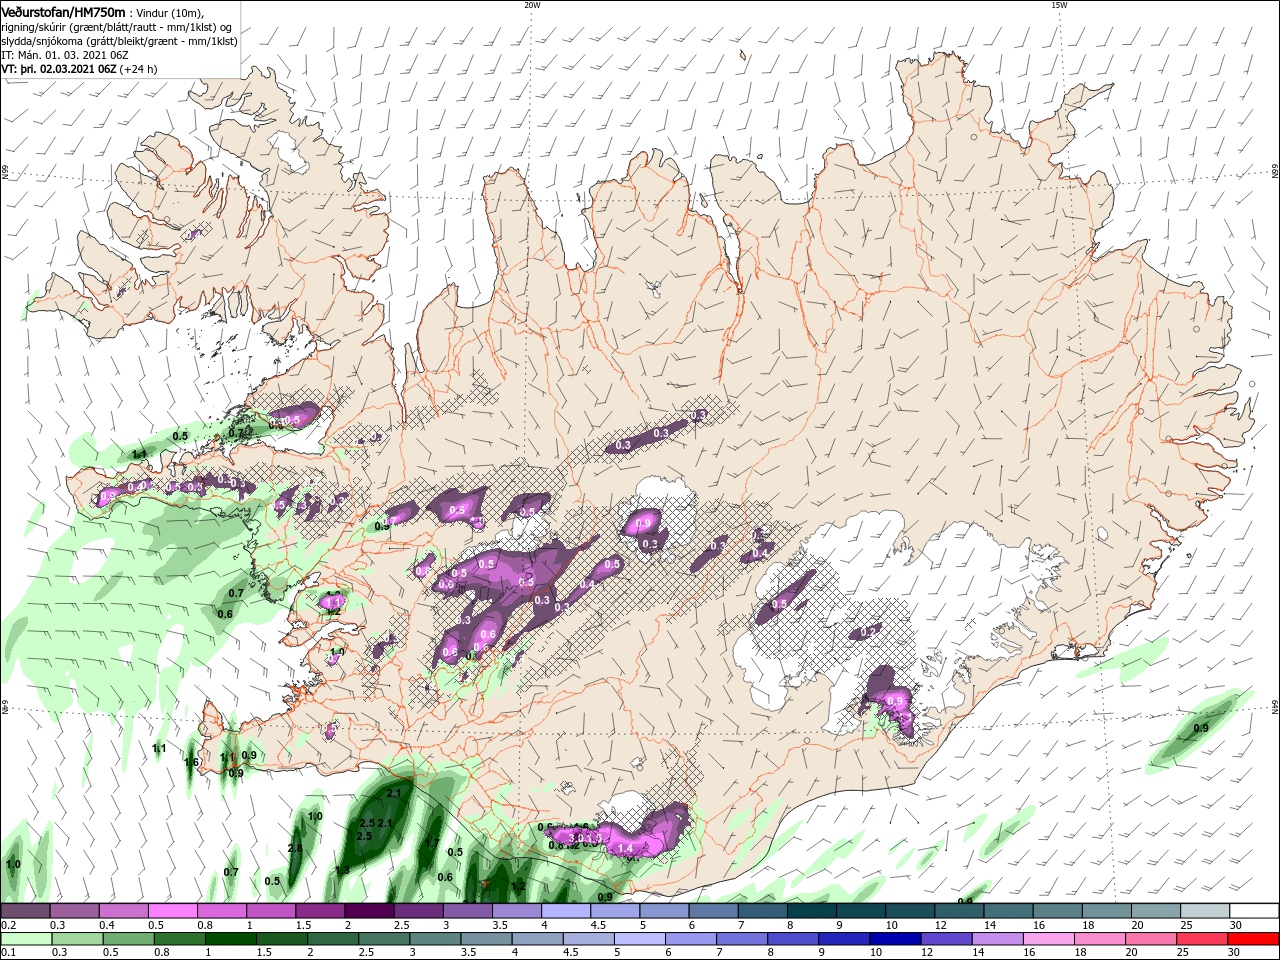Pick the darkest green 1 swatch in lower legend

pos(230,939)
